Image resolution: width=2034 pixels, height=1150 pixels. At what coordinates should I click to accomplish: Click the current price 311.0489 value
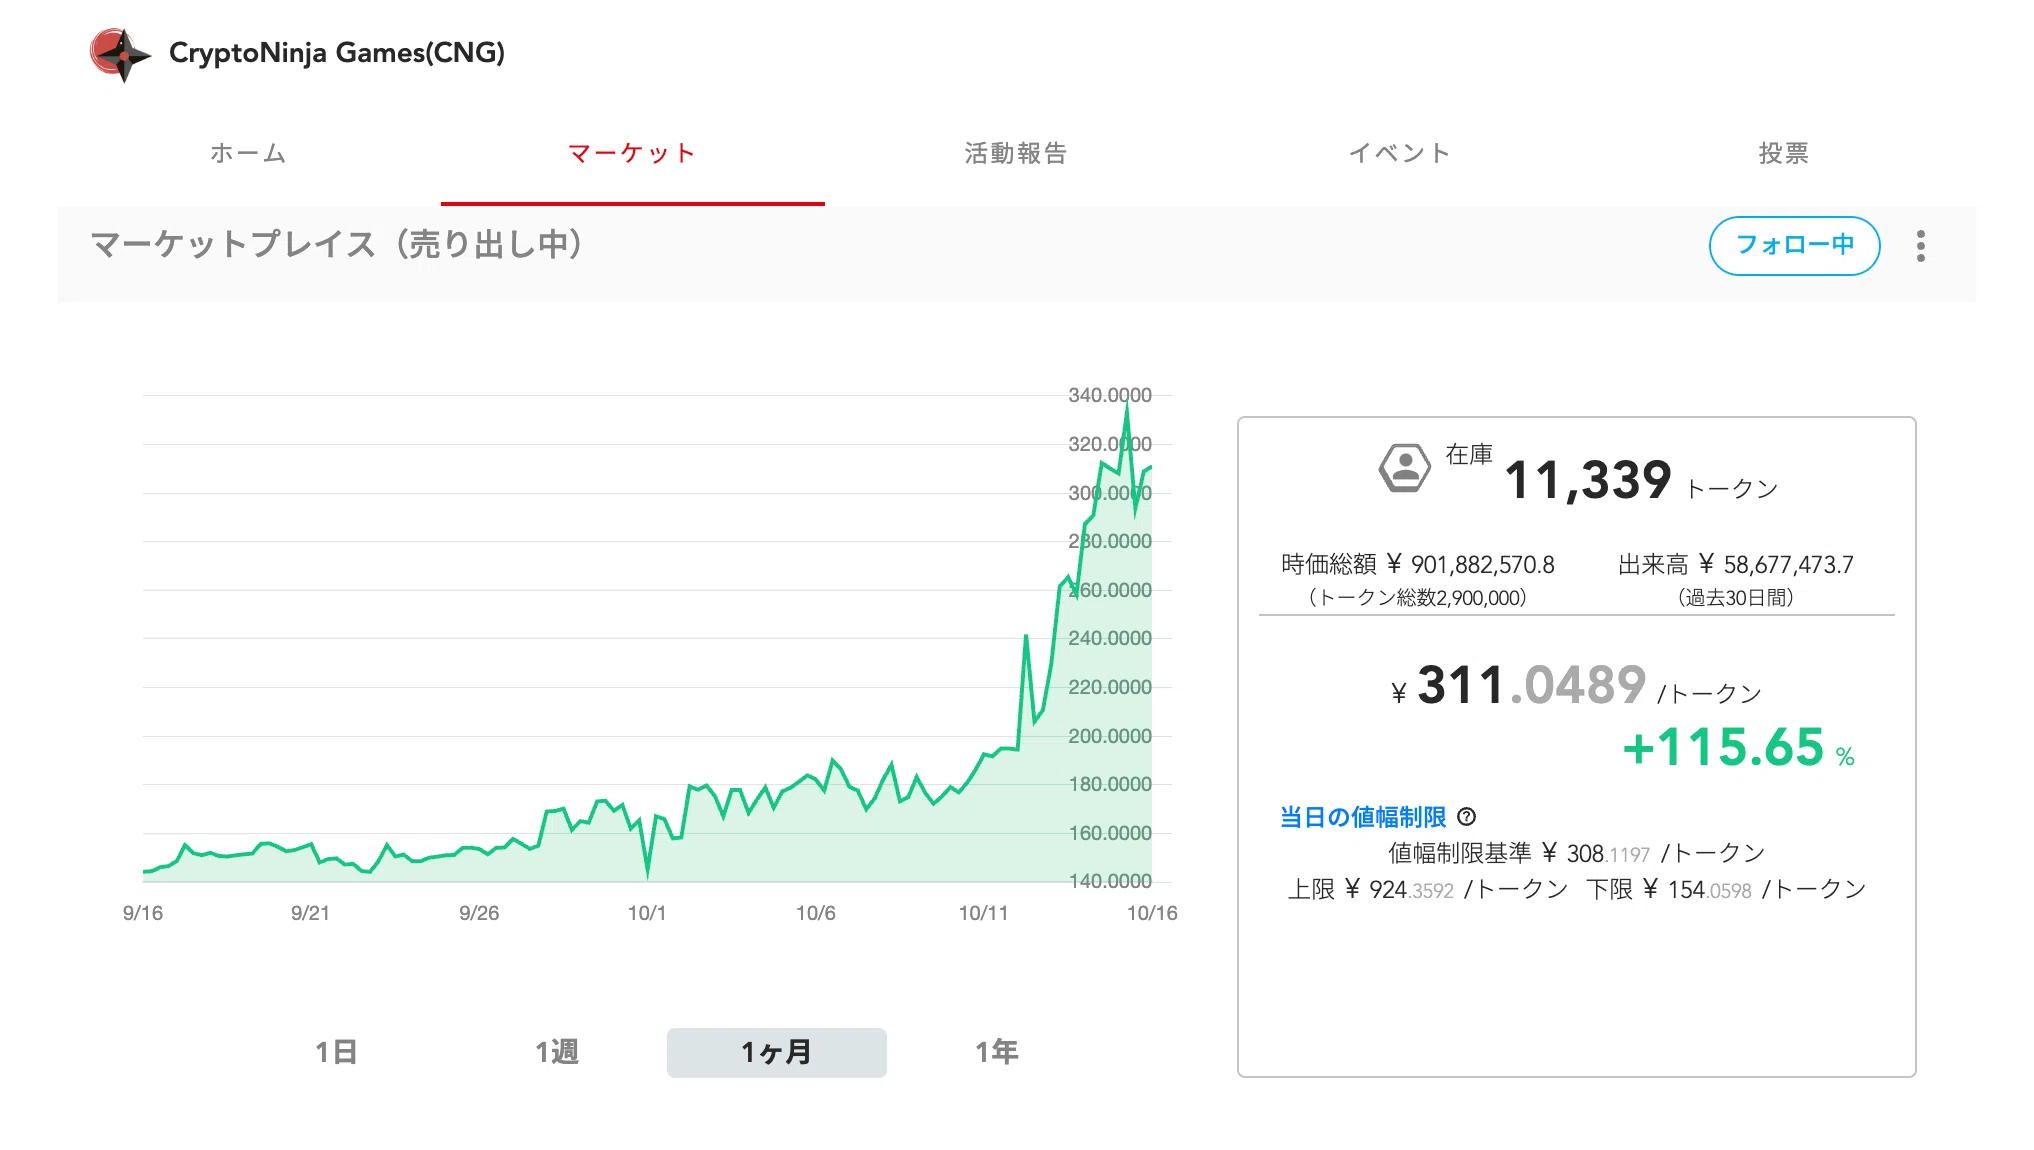[1531, 686]
